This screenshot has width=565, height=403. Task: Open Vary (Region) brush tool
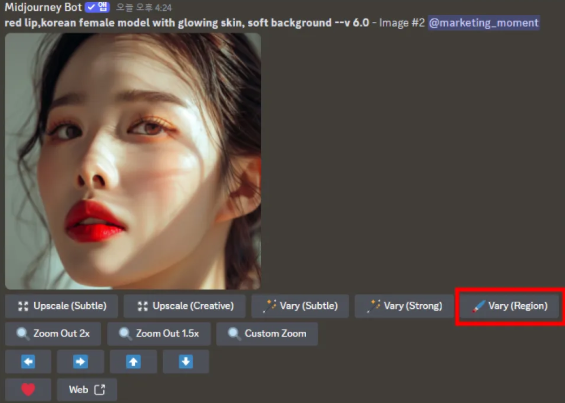click(510, 306)
